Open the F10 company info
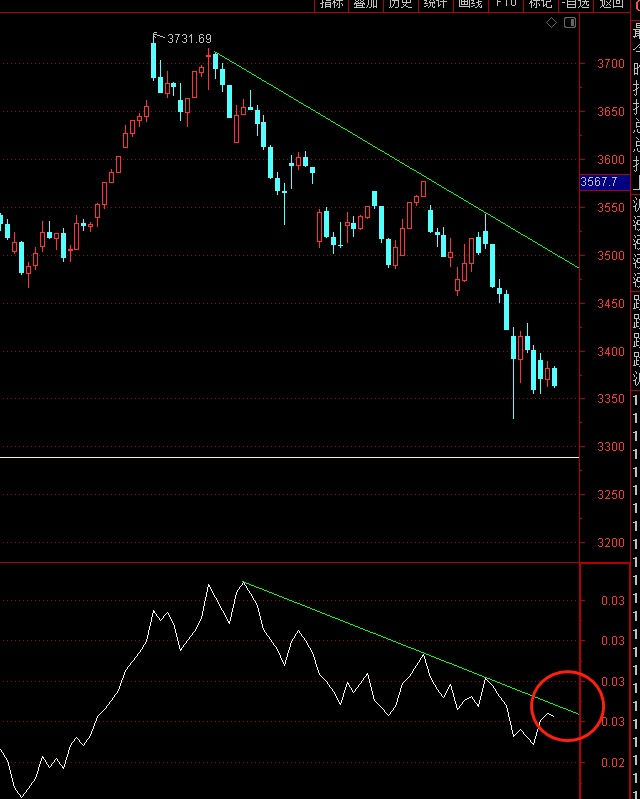 tap(506, 4)
